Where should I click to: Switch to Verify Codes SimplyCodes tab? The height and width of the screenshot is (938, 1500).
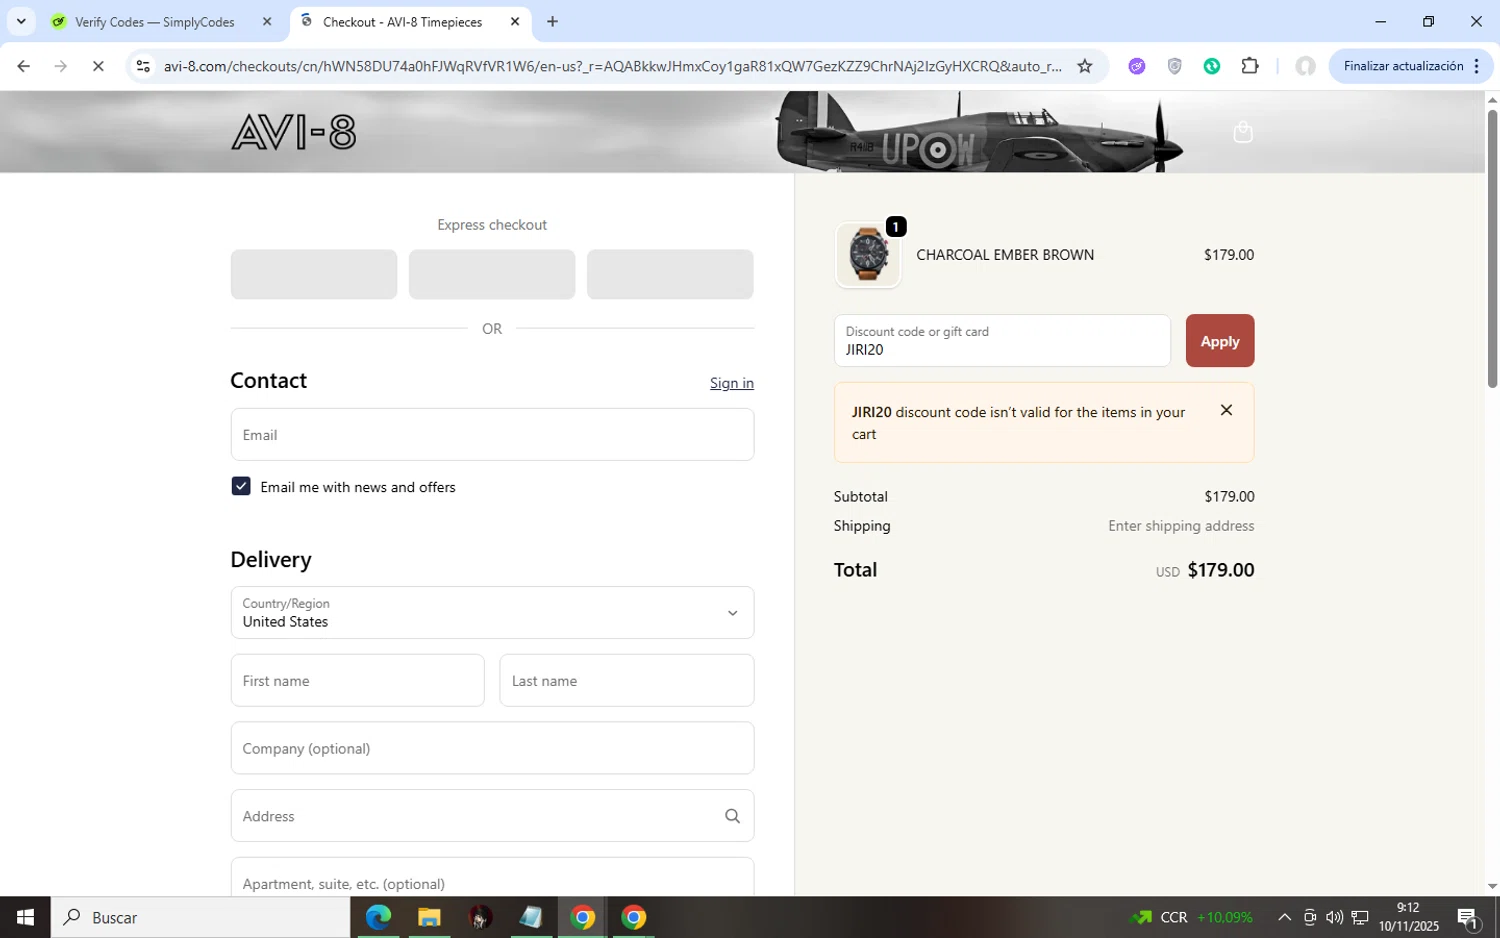tap(155, 22)
